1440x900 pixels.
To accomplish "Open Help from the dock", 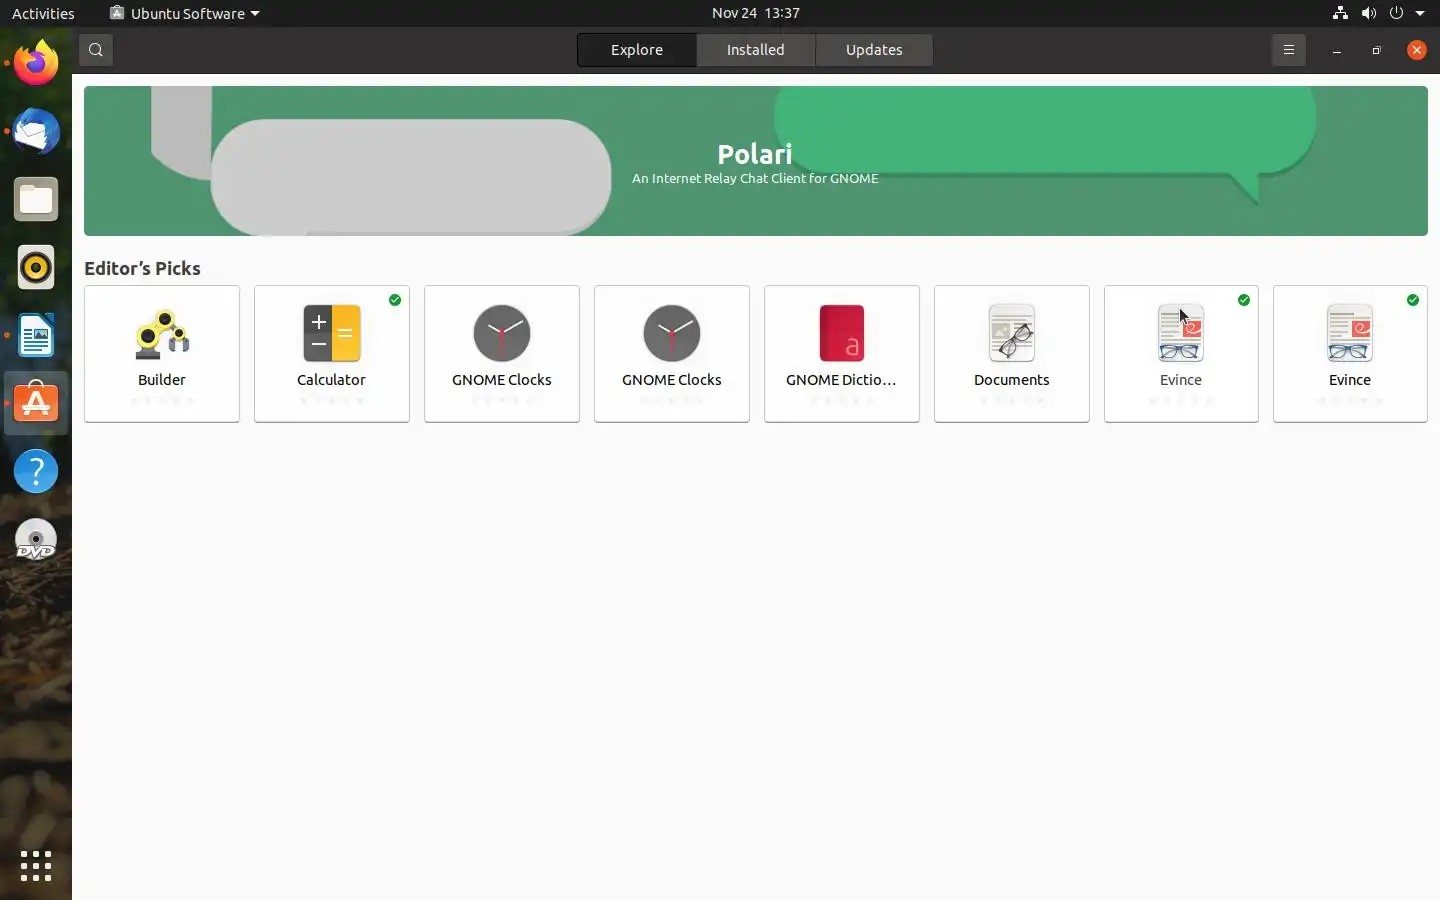I will 36,471.
